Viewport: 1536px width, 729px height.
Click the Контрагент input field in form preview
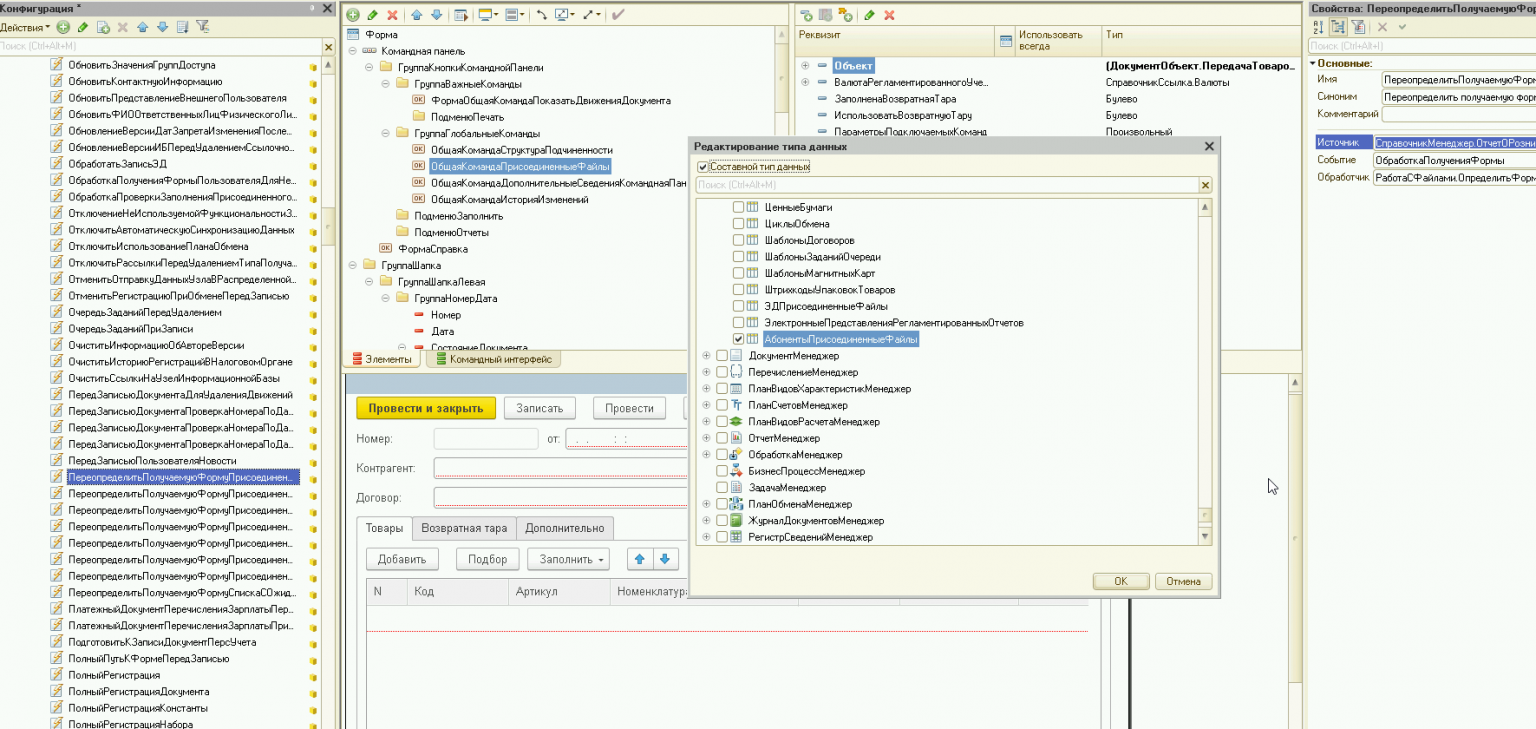click(x=561, y=468)
